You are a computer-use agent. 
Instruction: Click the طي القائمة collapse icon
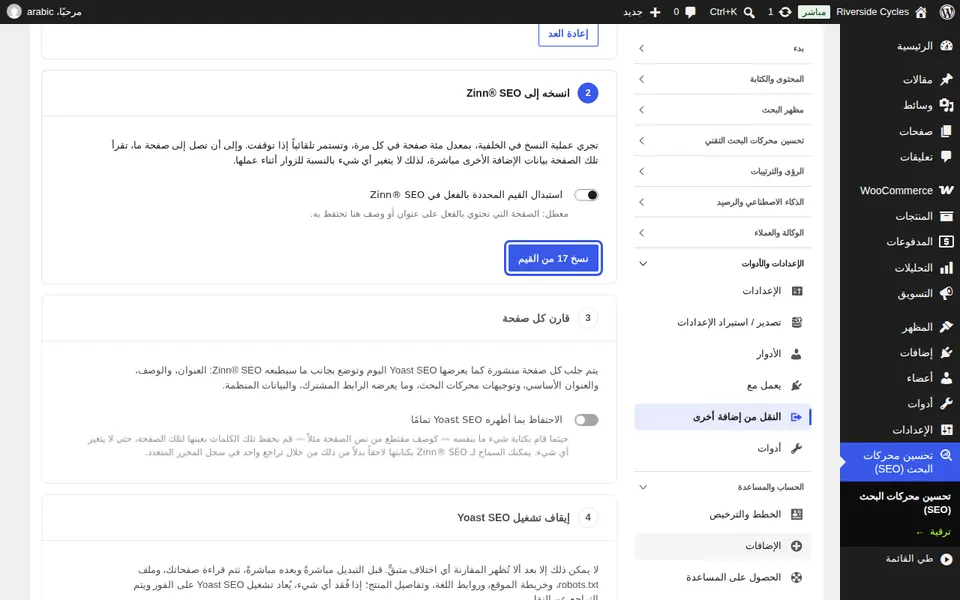pos(947,559)
